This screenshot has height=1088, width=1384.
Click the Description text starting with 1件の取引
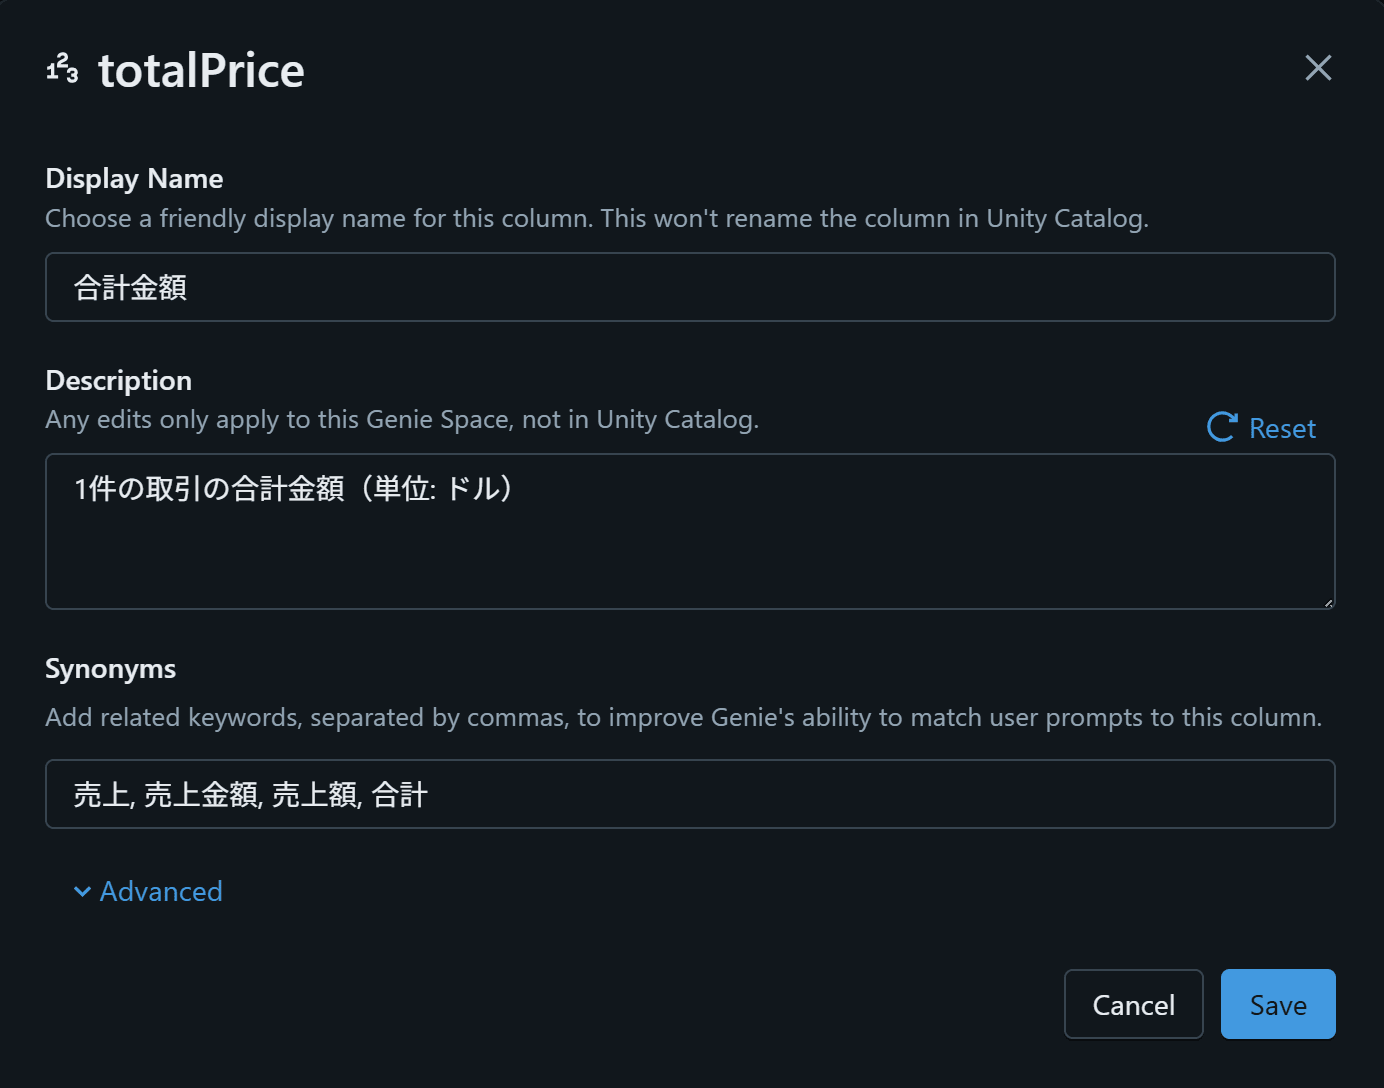[x=294, y=489]
